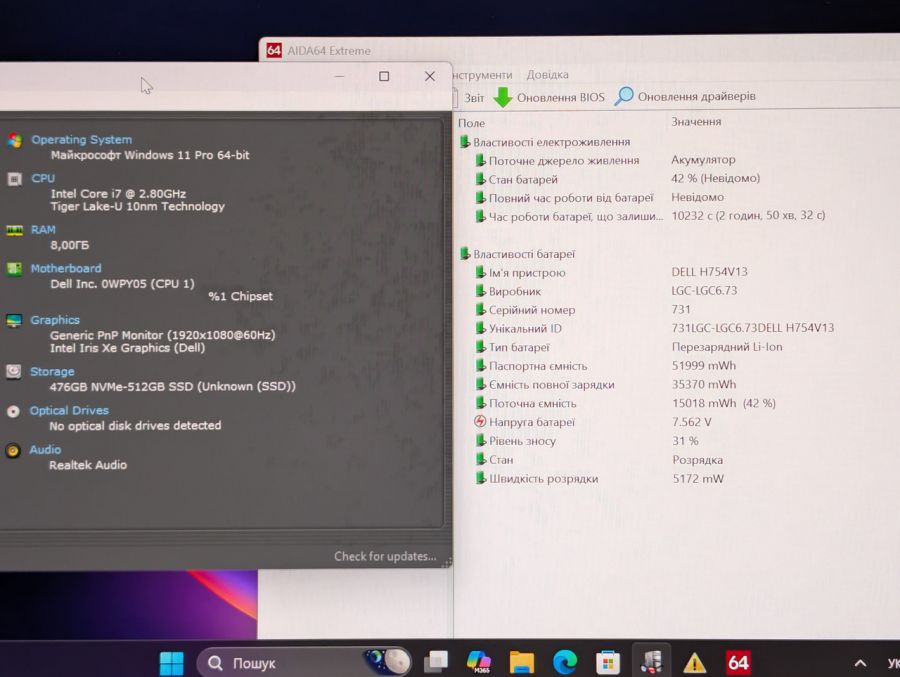Select Ємність повної зарядки row

point(606,384)
